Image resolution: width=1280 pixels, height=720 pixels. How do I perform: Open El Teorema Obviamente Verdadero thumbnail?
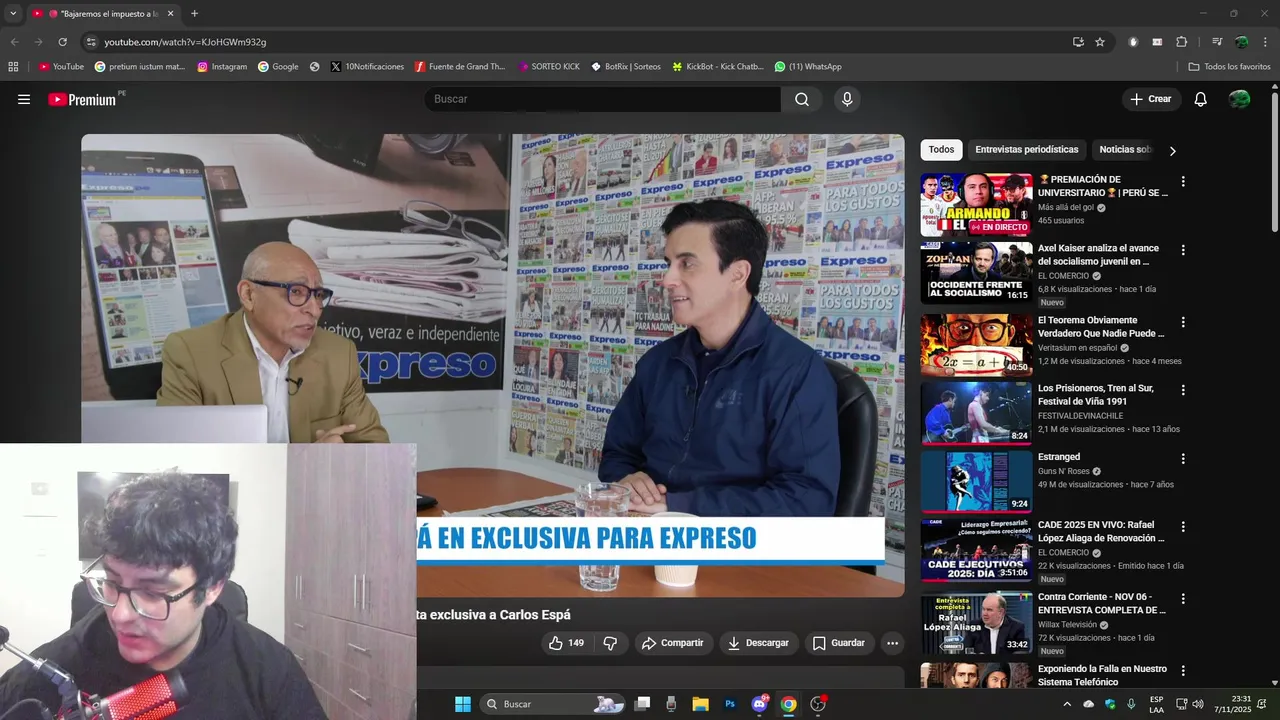pos(976,345)
